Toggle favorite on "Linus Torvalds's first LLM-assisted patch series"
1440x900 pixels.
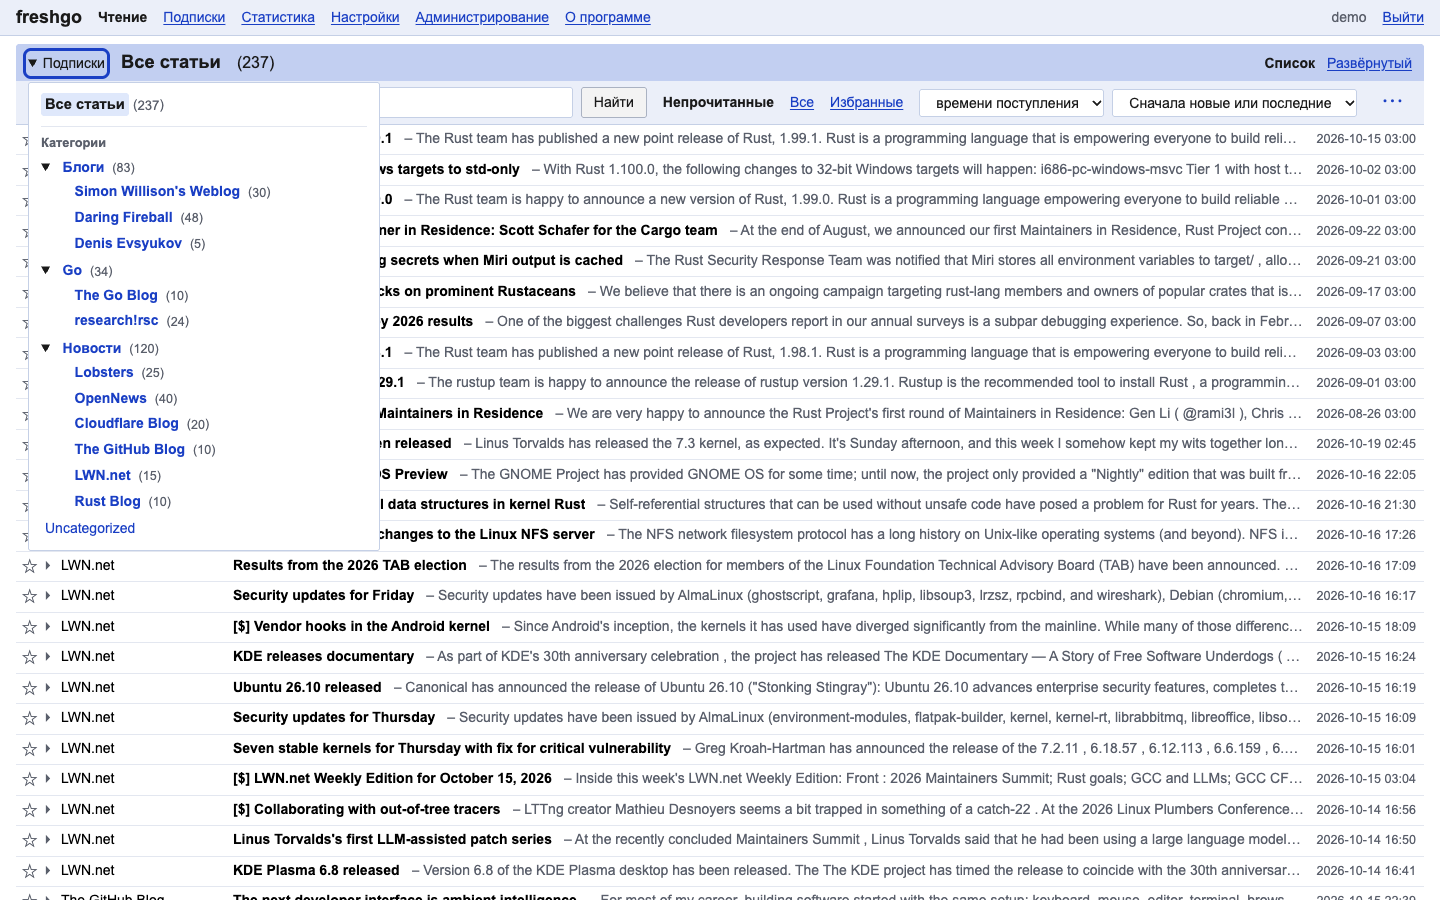pyautogui.click(x=30, y=840)
